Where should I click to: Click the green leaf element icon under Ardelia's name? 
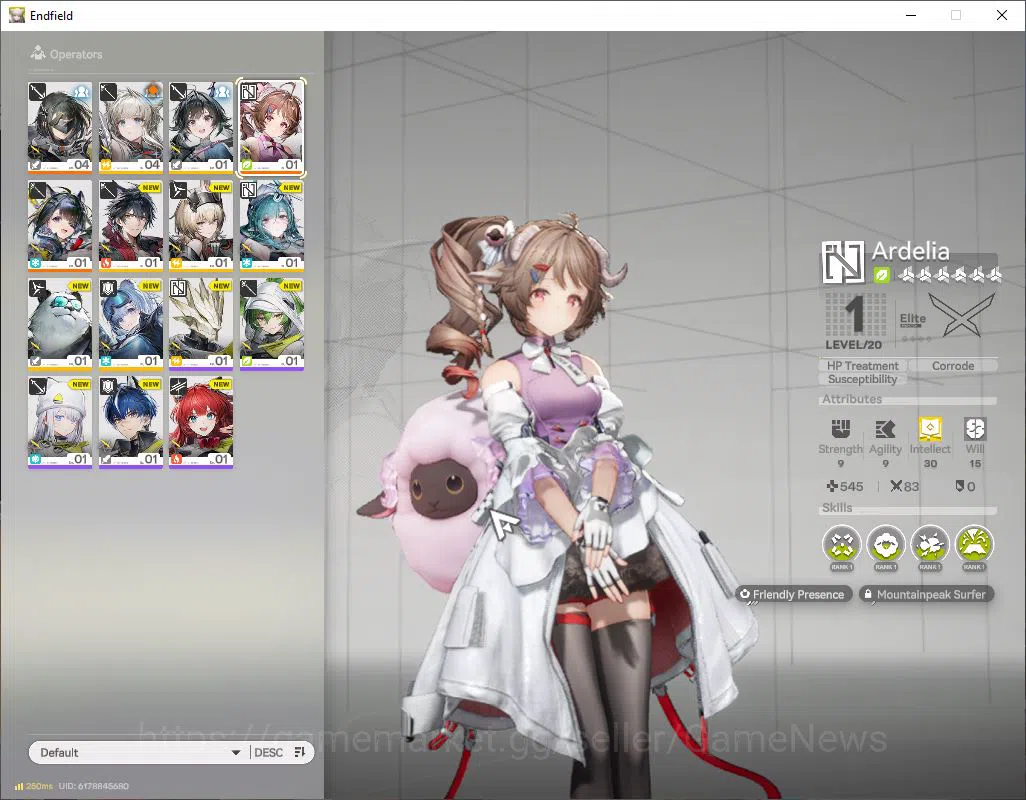881,275
